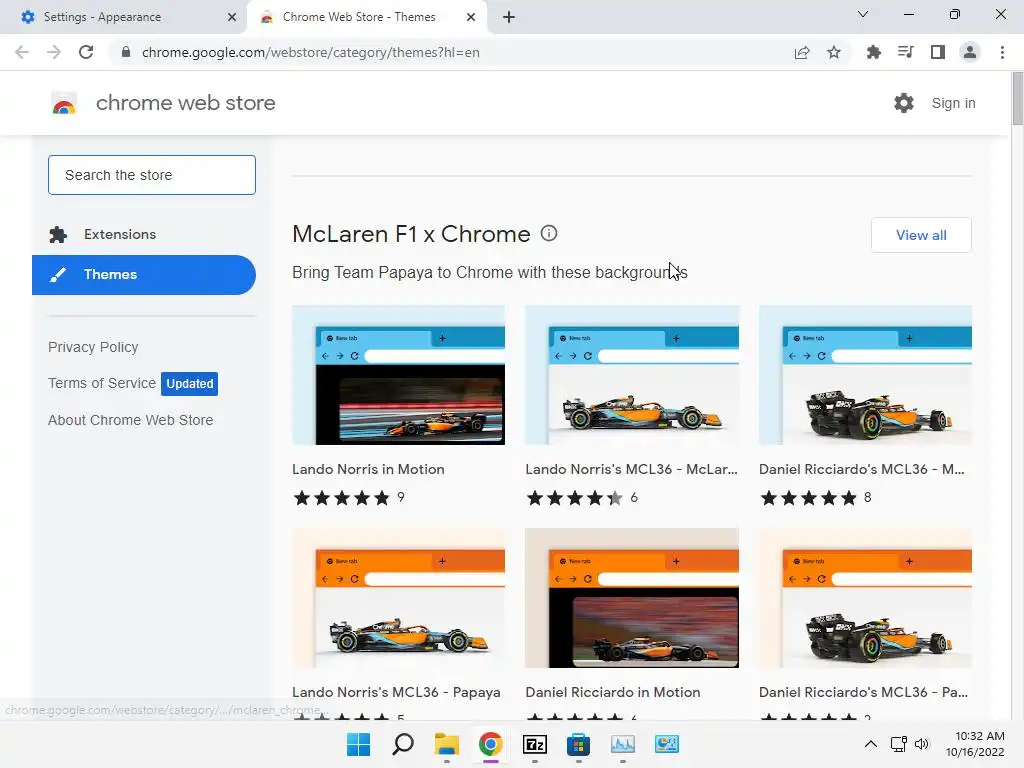The height and width of the screenshot is (768, 1024).
Task: Open a new browser tab
Action: click(509, 17)
